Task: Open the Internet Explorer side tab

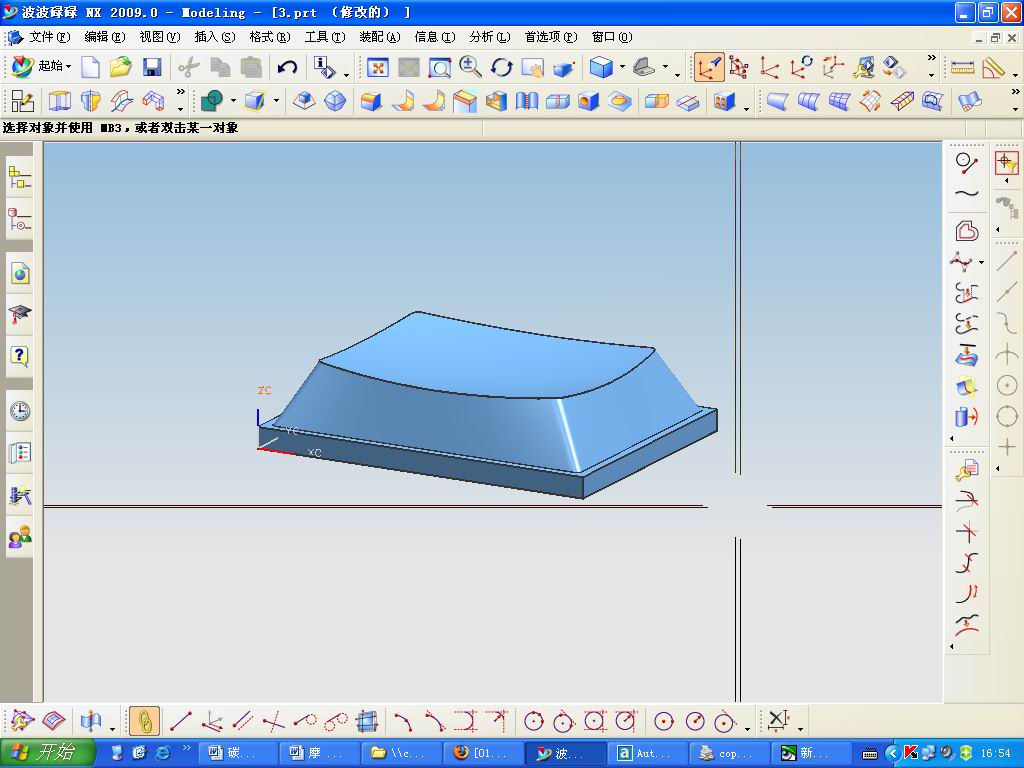Action: point(20,274)
